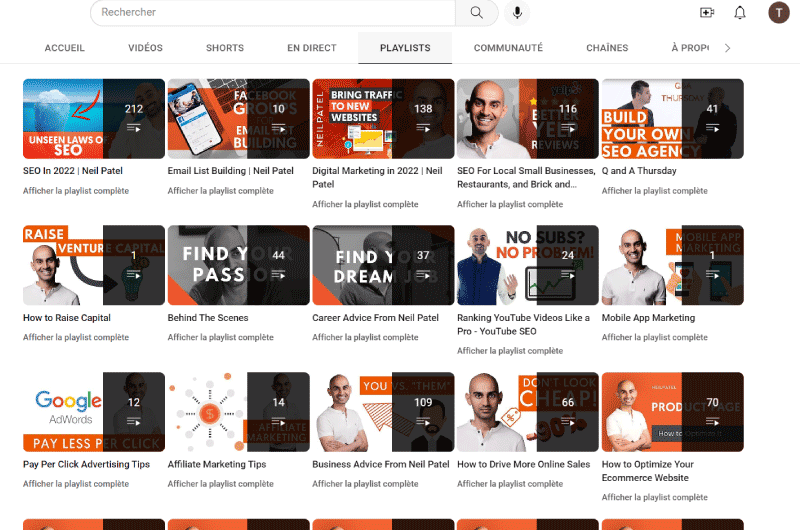Show full playlist under How to Raise Capital
Viewport: 800px width, 530px height.
76,337
